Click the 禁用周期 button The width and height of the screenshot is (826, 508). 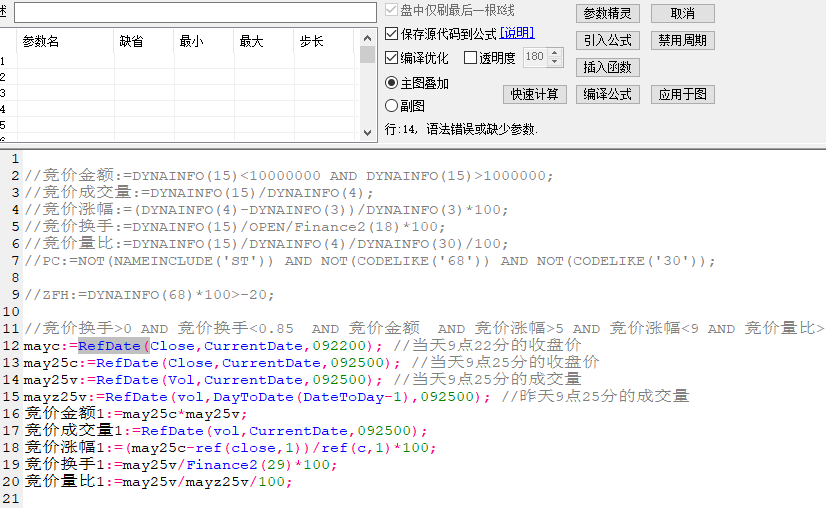[x=683, y=40]
